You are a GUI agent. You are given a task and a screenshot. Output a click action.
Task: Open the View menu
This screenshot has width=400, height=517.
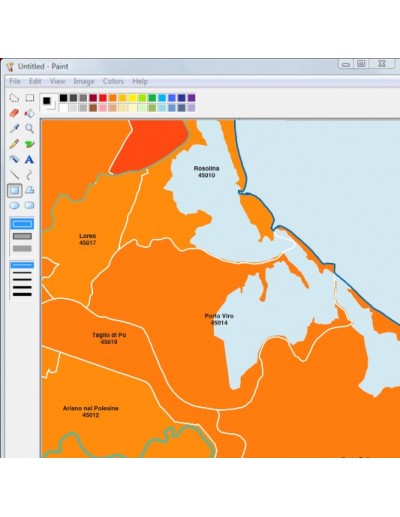pos(57,81)
